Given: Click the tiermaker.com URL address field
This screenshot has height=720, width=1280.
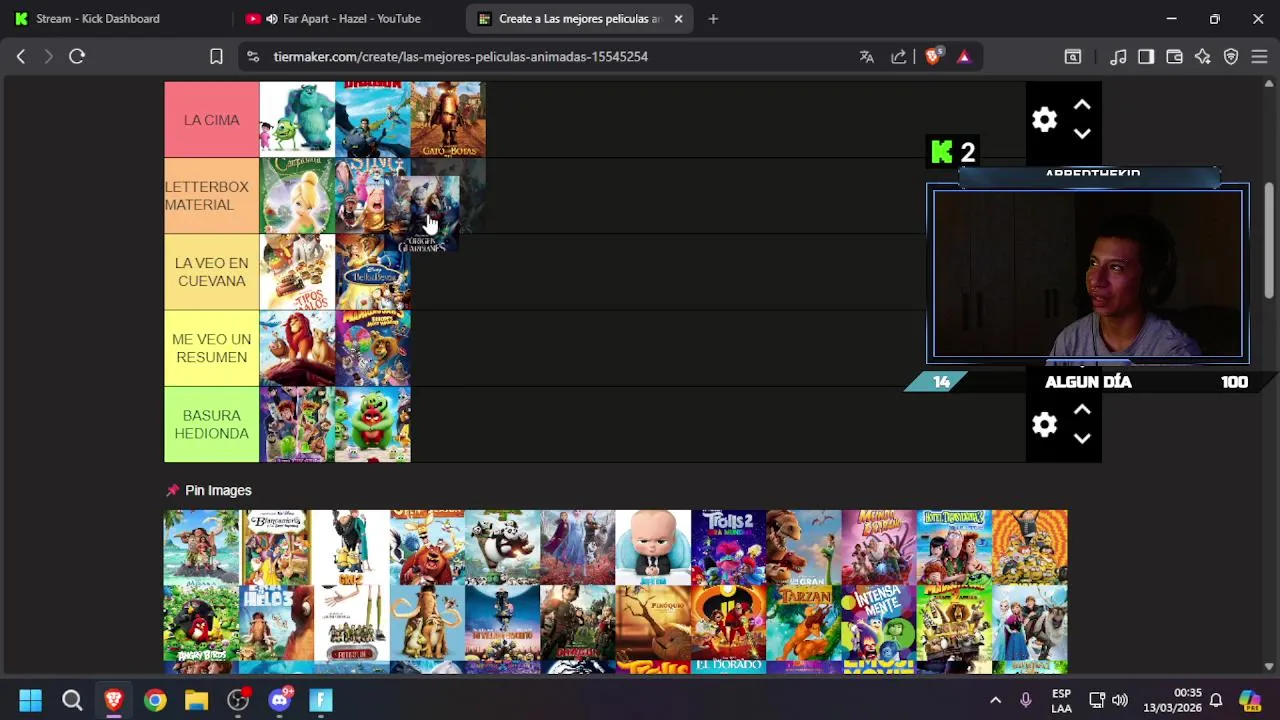Looking at the screenshot, I should click(x=460, y=57).
